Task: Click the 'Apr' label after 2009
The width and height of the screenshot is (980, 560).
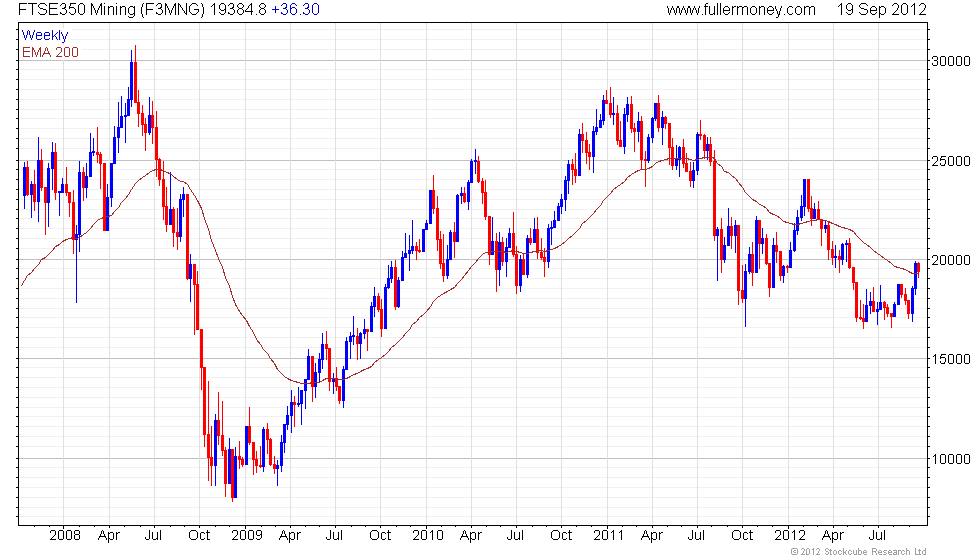Action: [290, 536]
